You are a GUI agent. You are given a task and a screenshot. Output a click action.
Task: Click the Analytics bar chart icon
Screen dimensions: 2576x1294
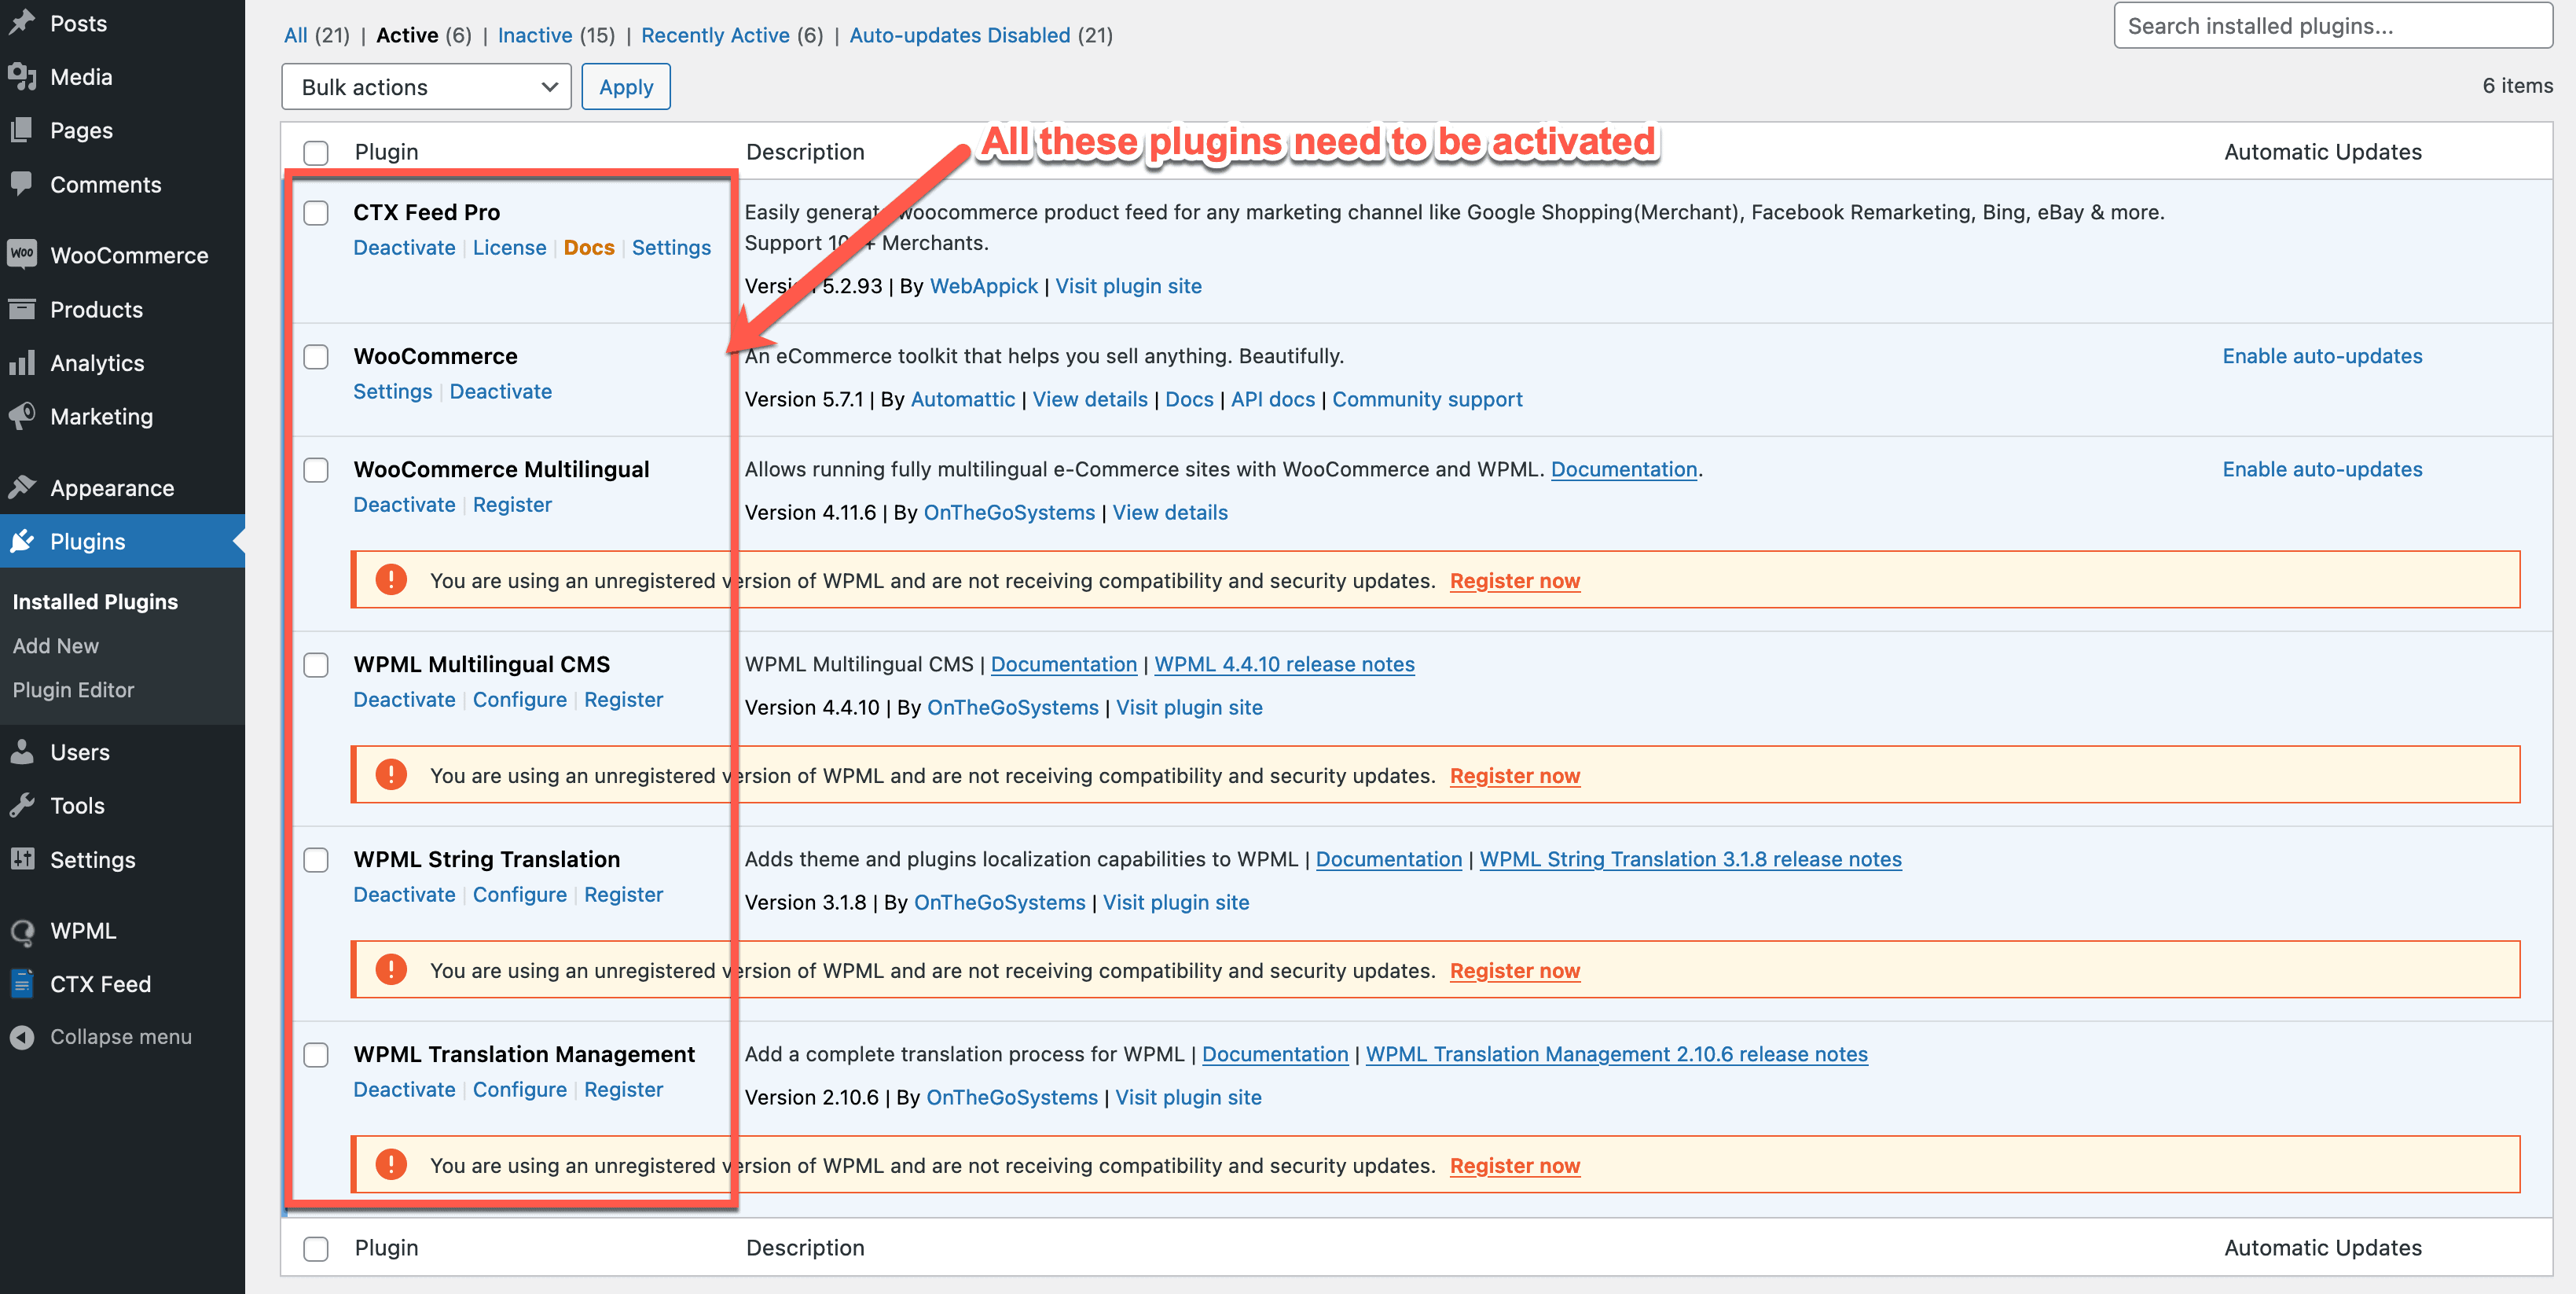(22, 363)
